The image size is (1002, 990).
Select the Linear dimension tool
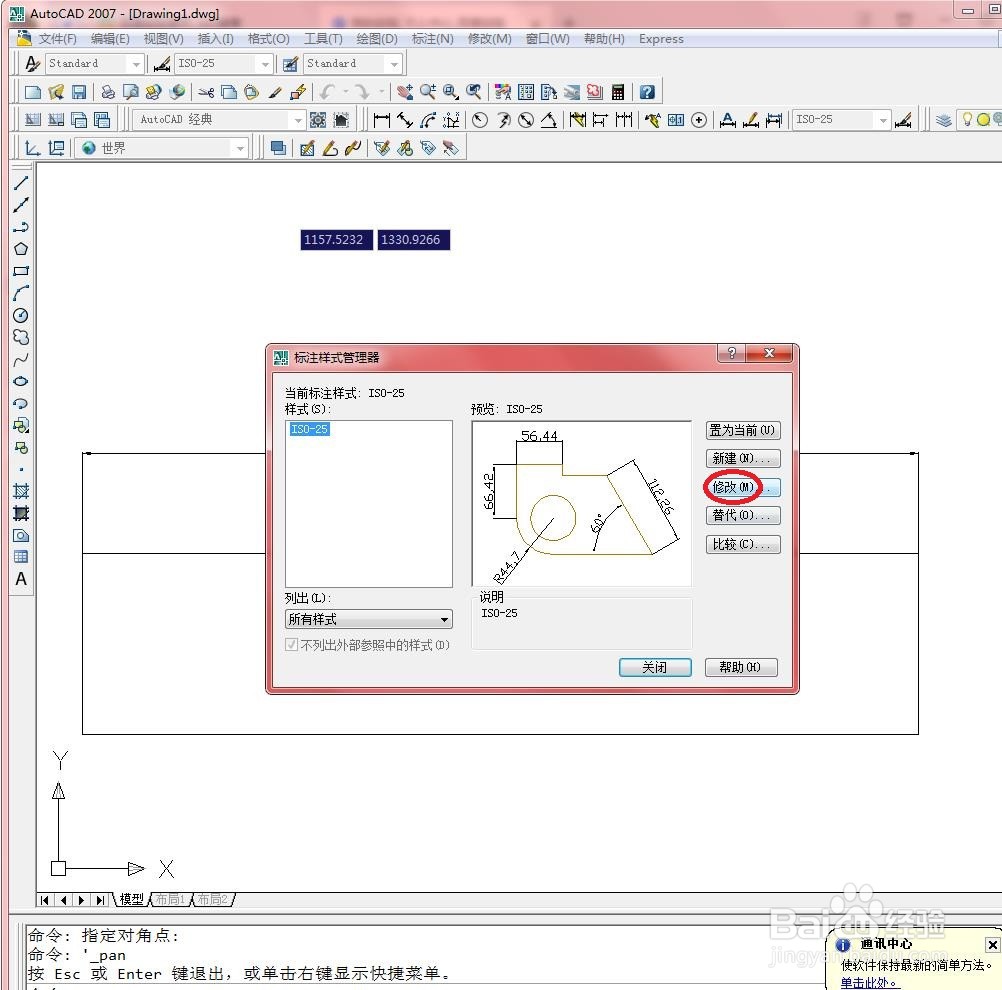pyautogui.click(x=382, y=120)
